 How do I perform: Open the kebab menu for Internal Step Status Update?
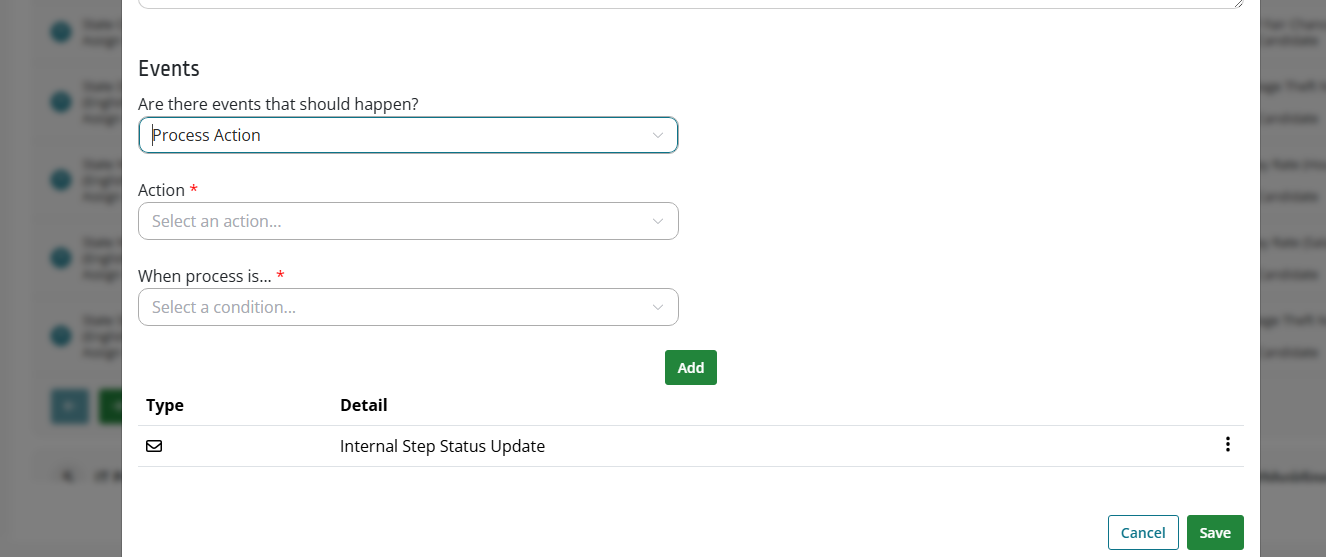coord(1227,445)
